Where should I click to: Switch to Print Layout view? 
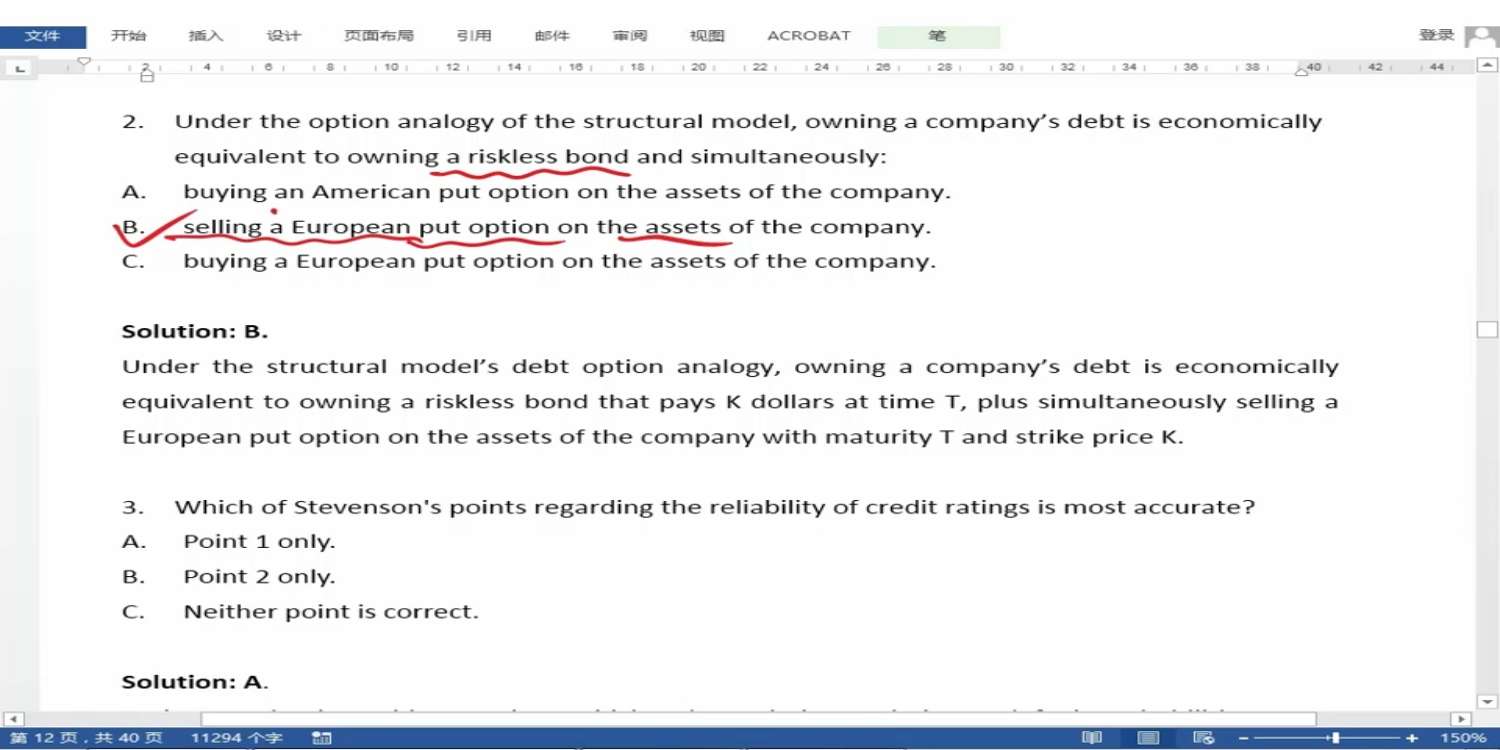click(1149, 738)
